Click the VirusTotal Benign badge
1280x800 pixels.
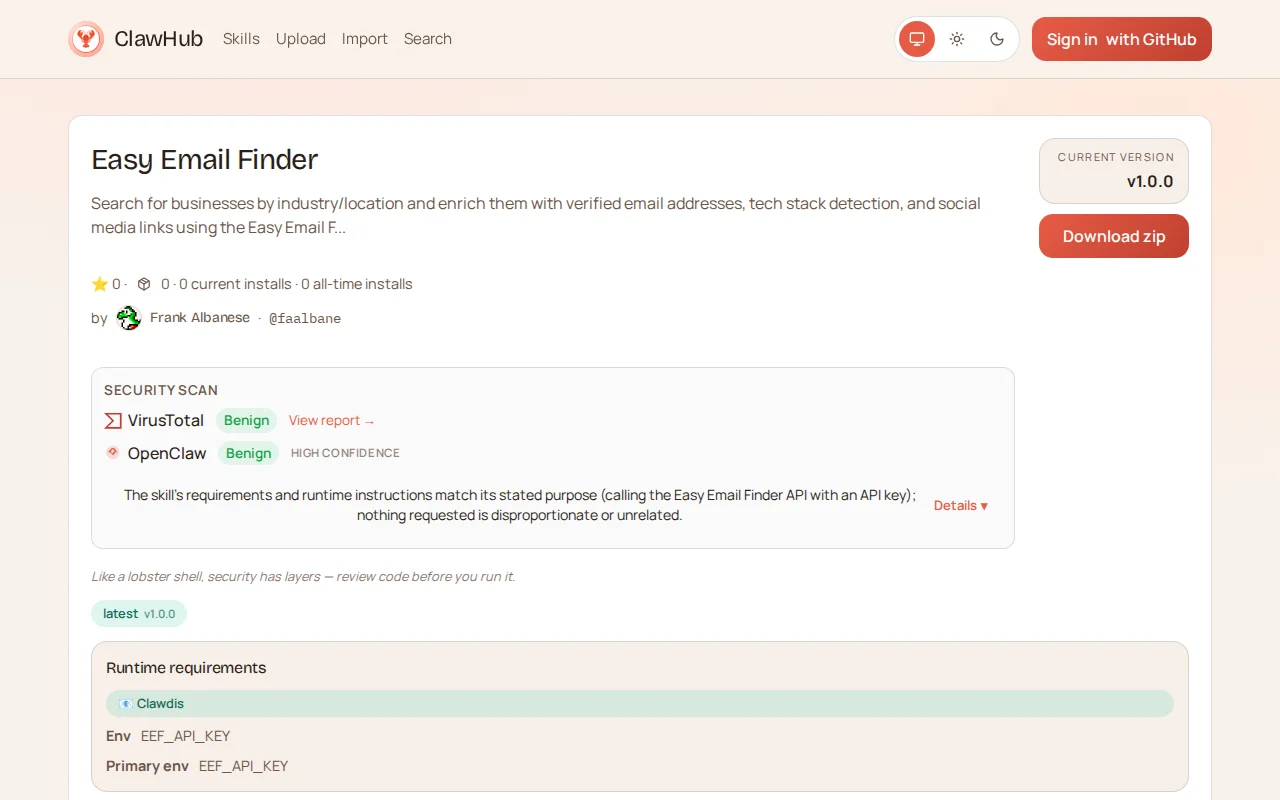tap(247, 421)
